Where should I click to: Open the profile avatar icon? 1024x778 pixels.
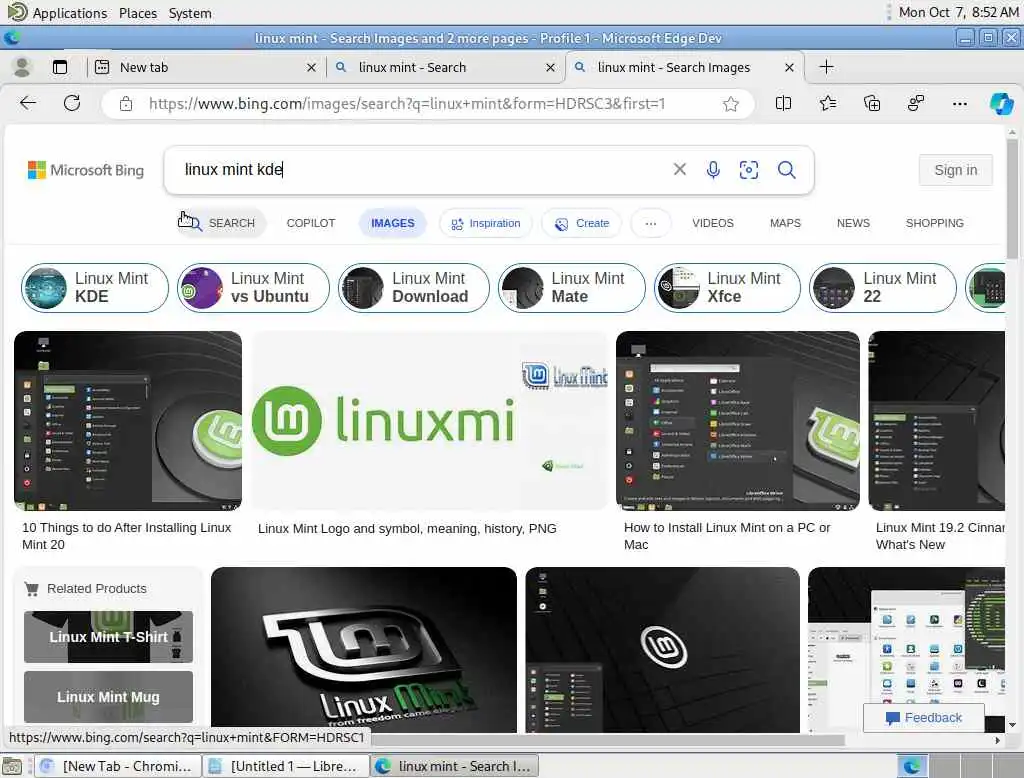tap(22, 67)
